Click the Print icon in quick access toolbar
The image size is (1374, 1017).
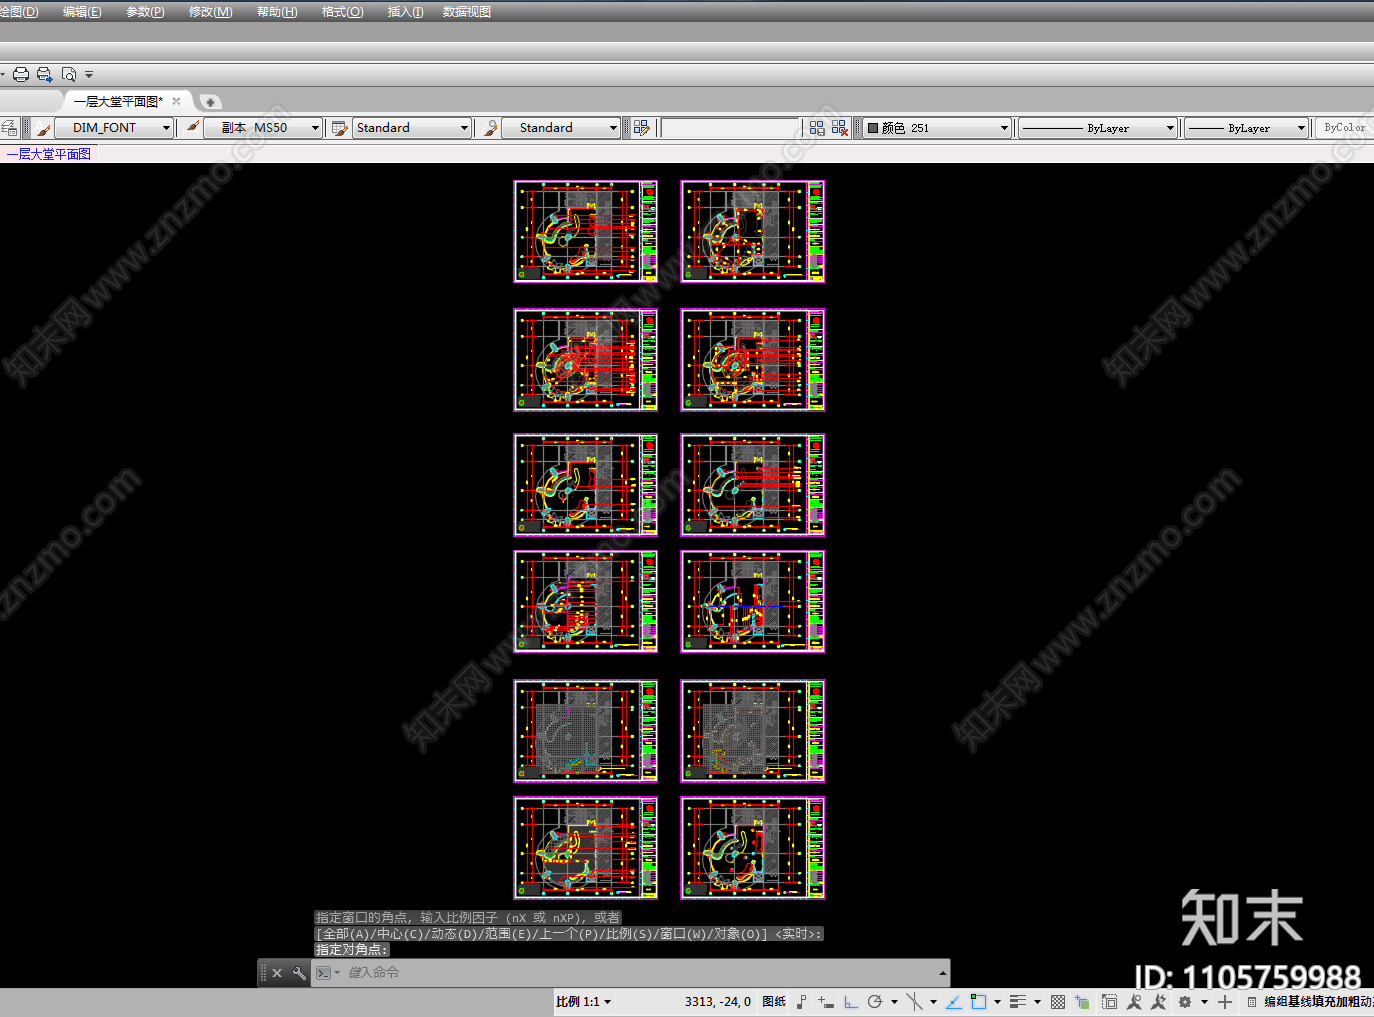(21, 75)
